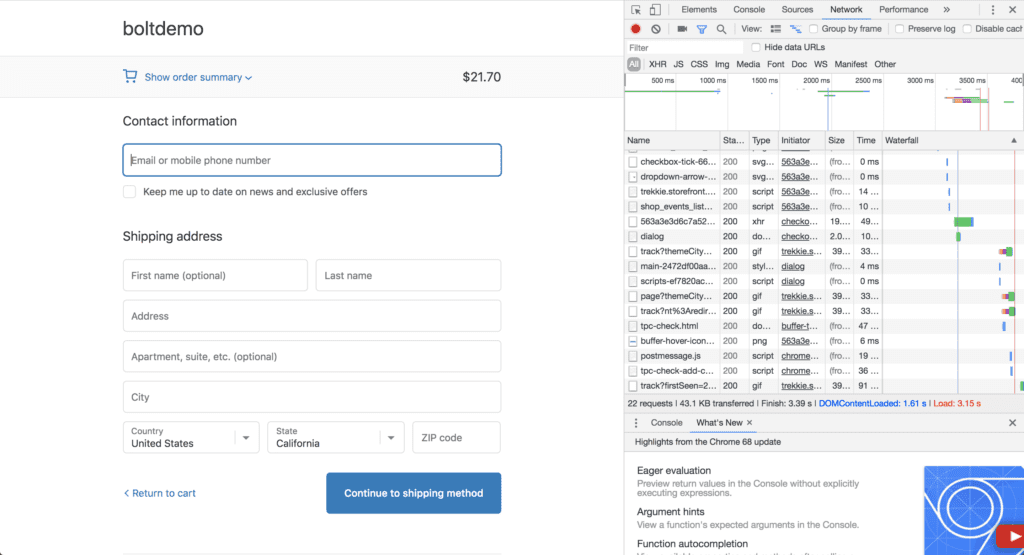1024x555 pixels.
Task: Click Continue to shipping method button
Action: pos(413,493)
